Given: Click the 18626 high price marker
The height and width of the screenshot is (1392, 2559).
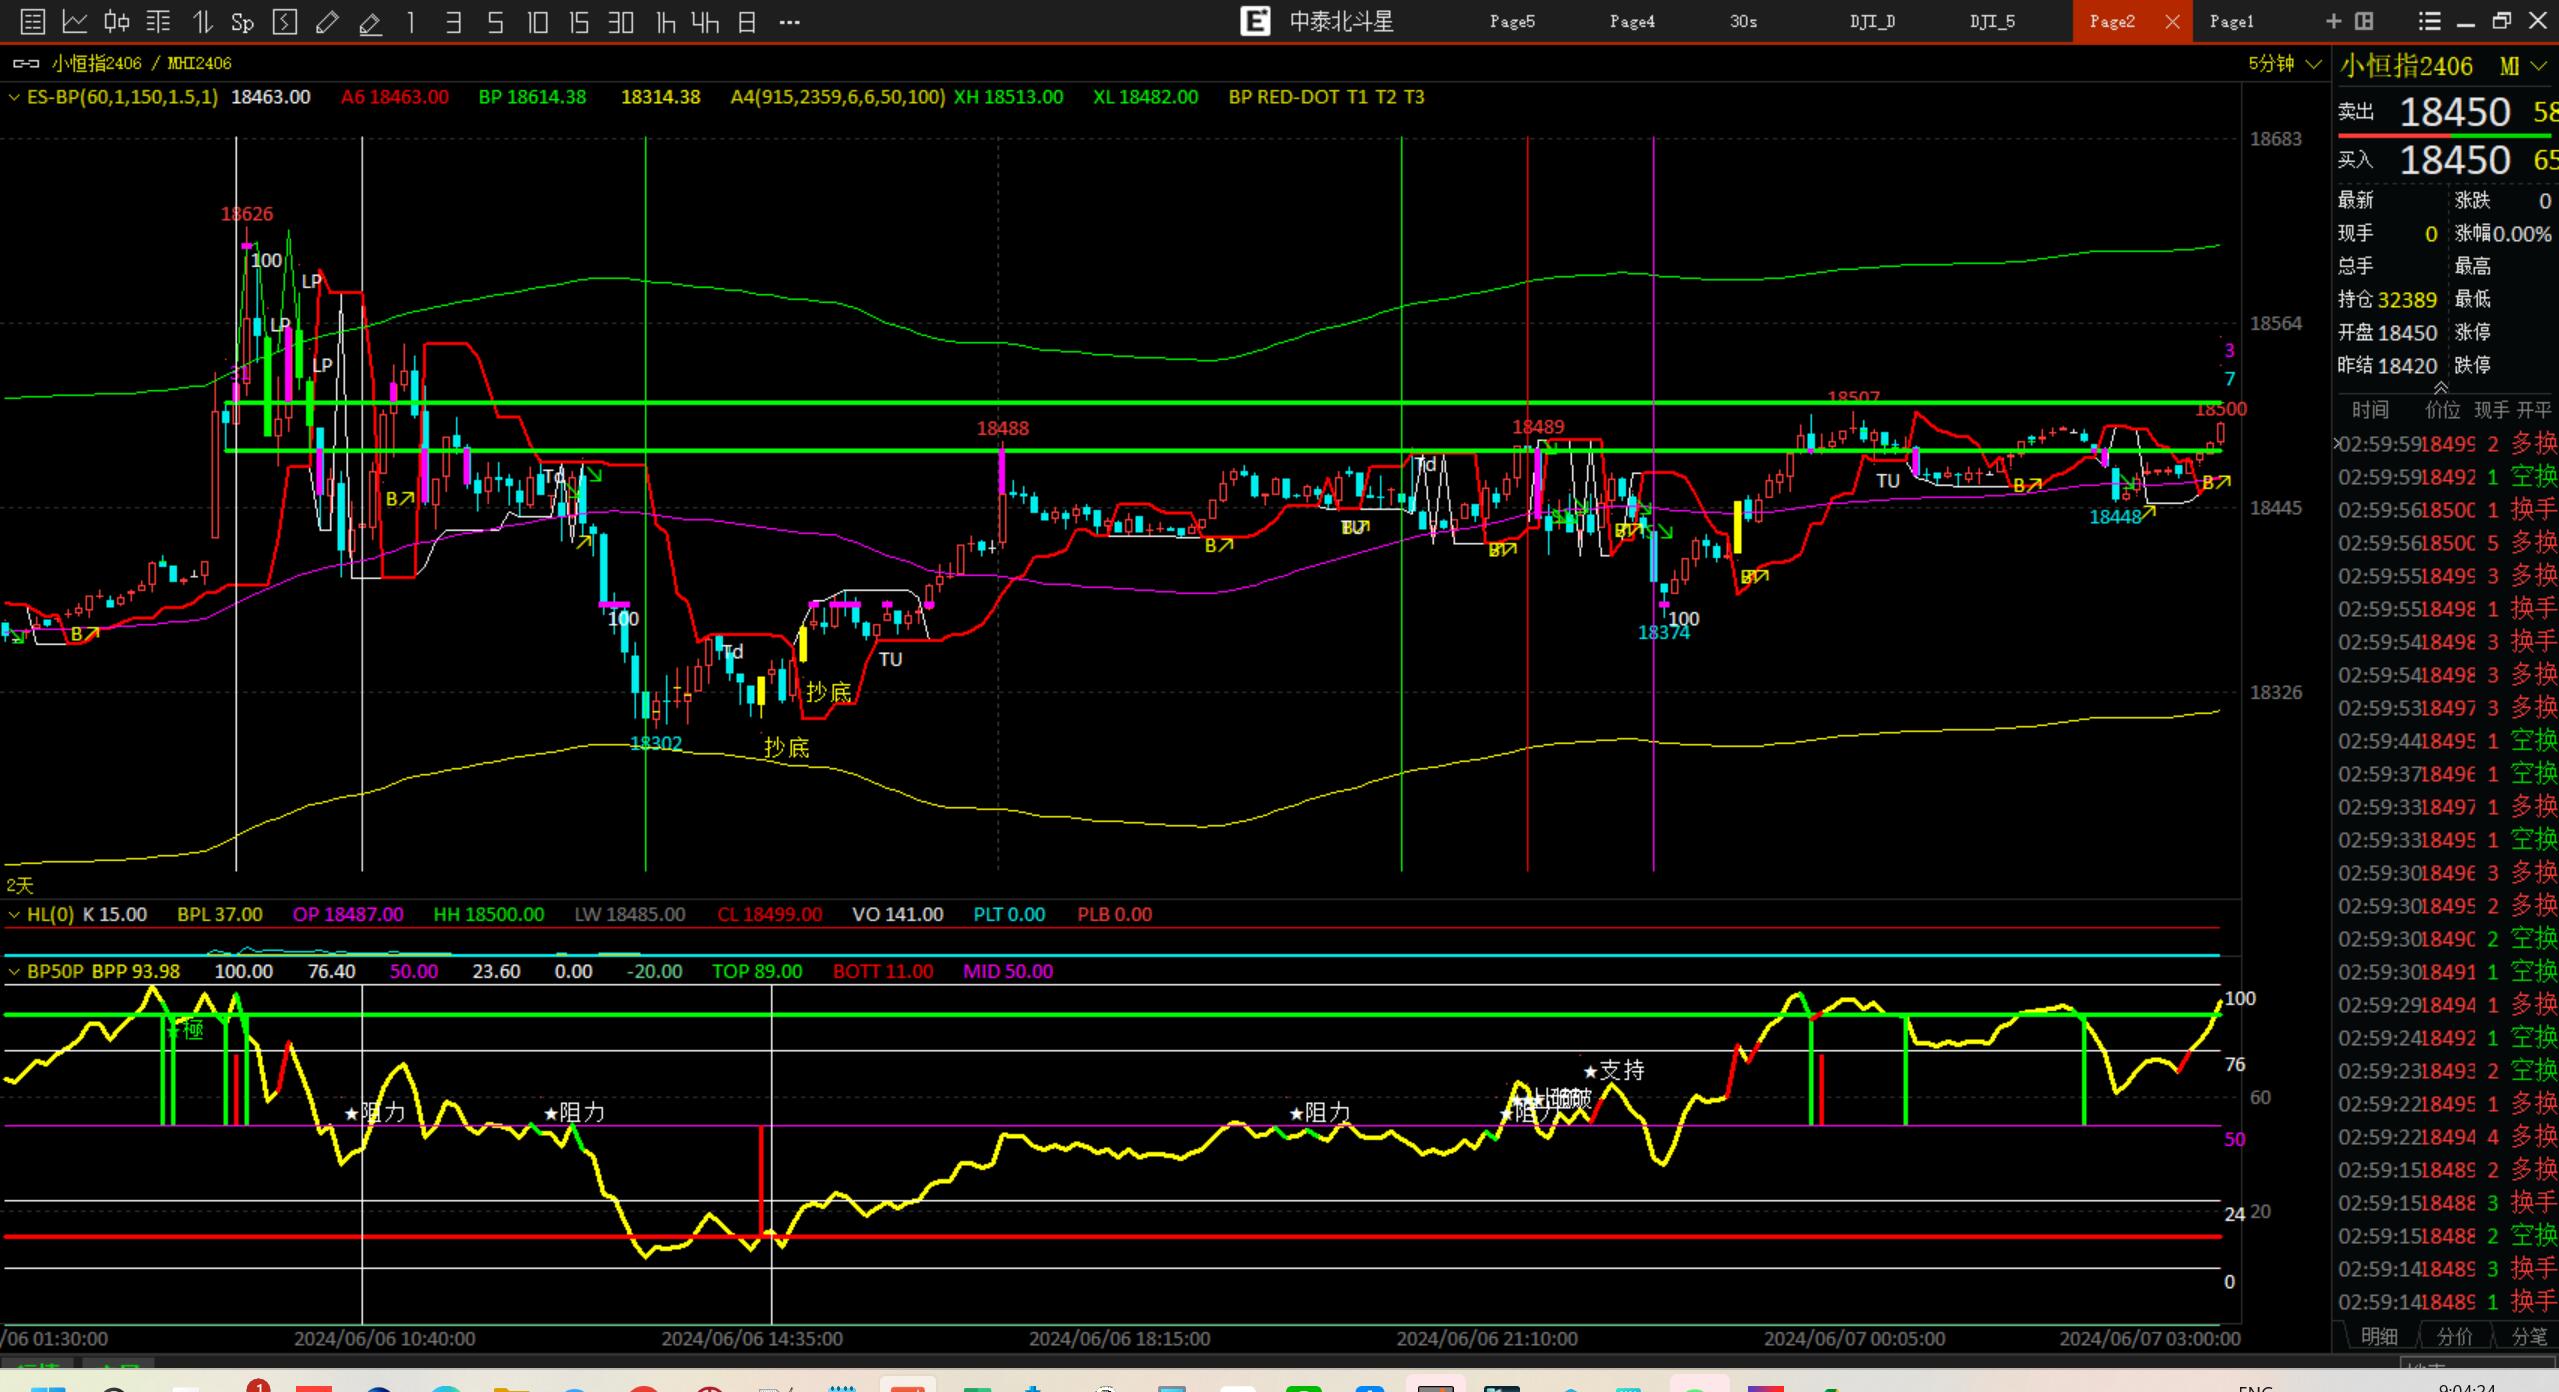Looking at the screenshot, I should pyautogui.click(x=246, y=214).
